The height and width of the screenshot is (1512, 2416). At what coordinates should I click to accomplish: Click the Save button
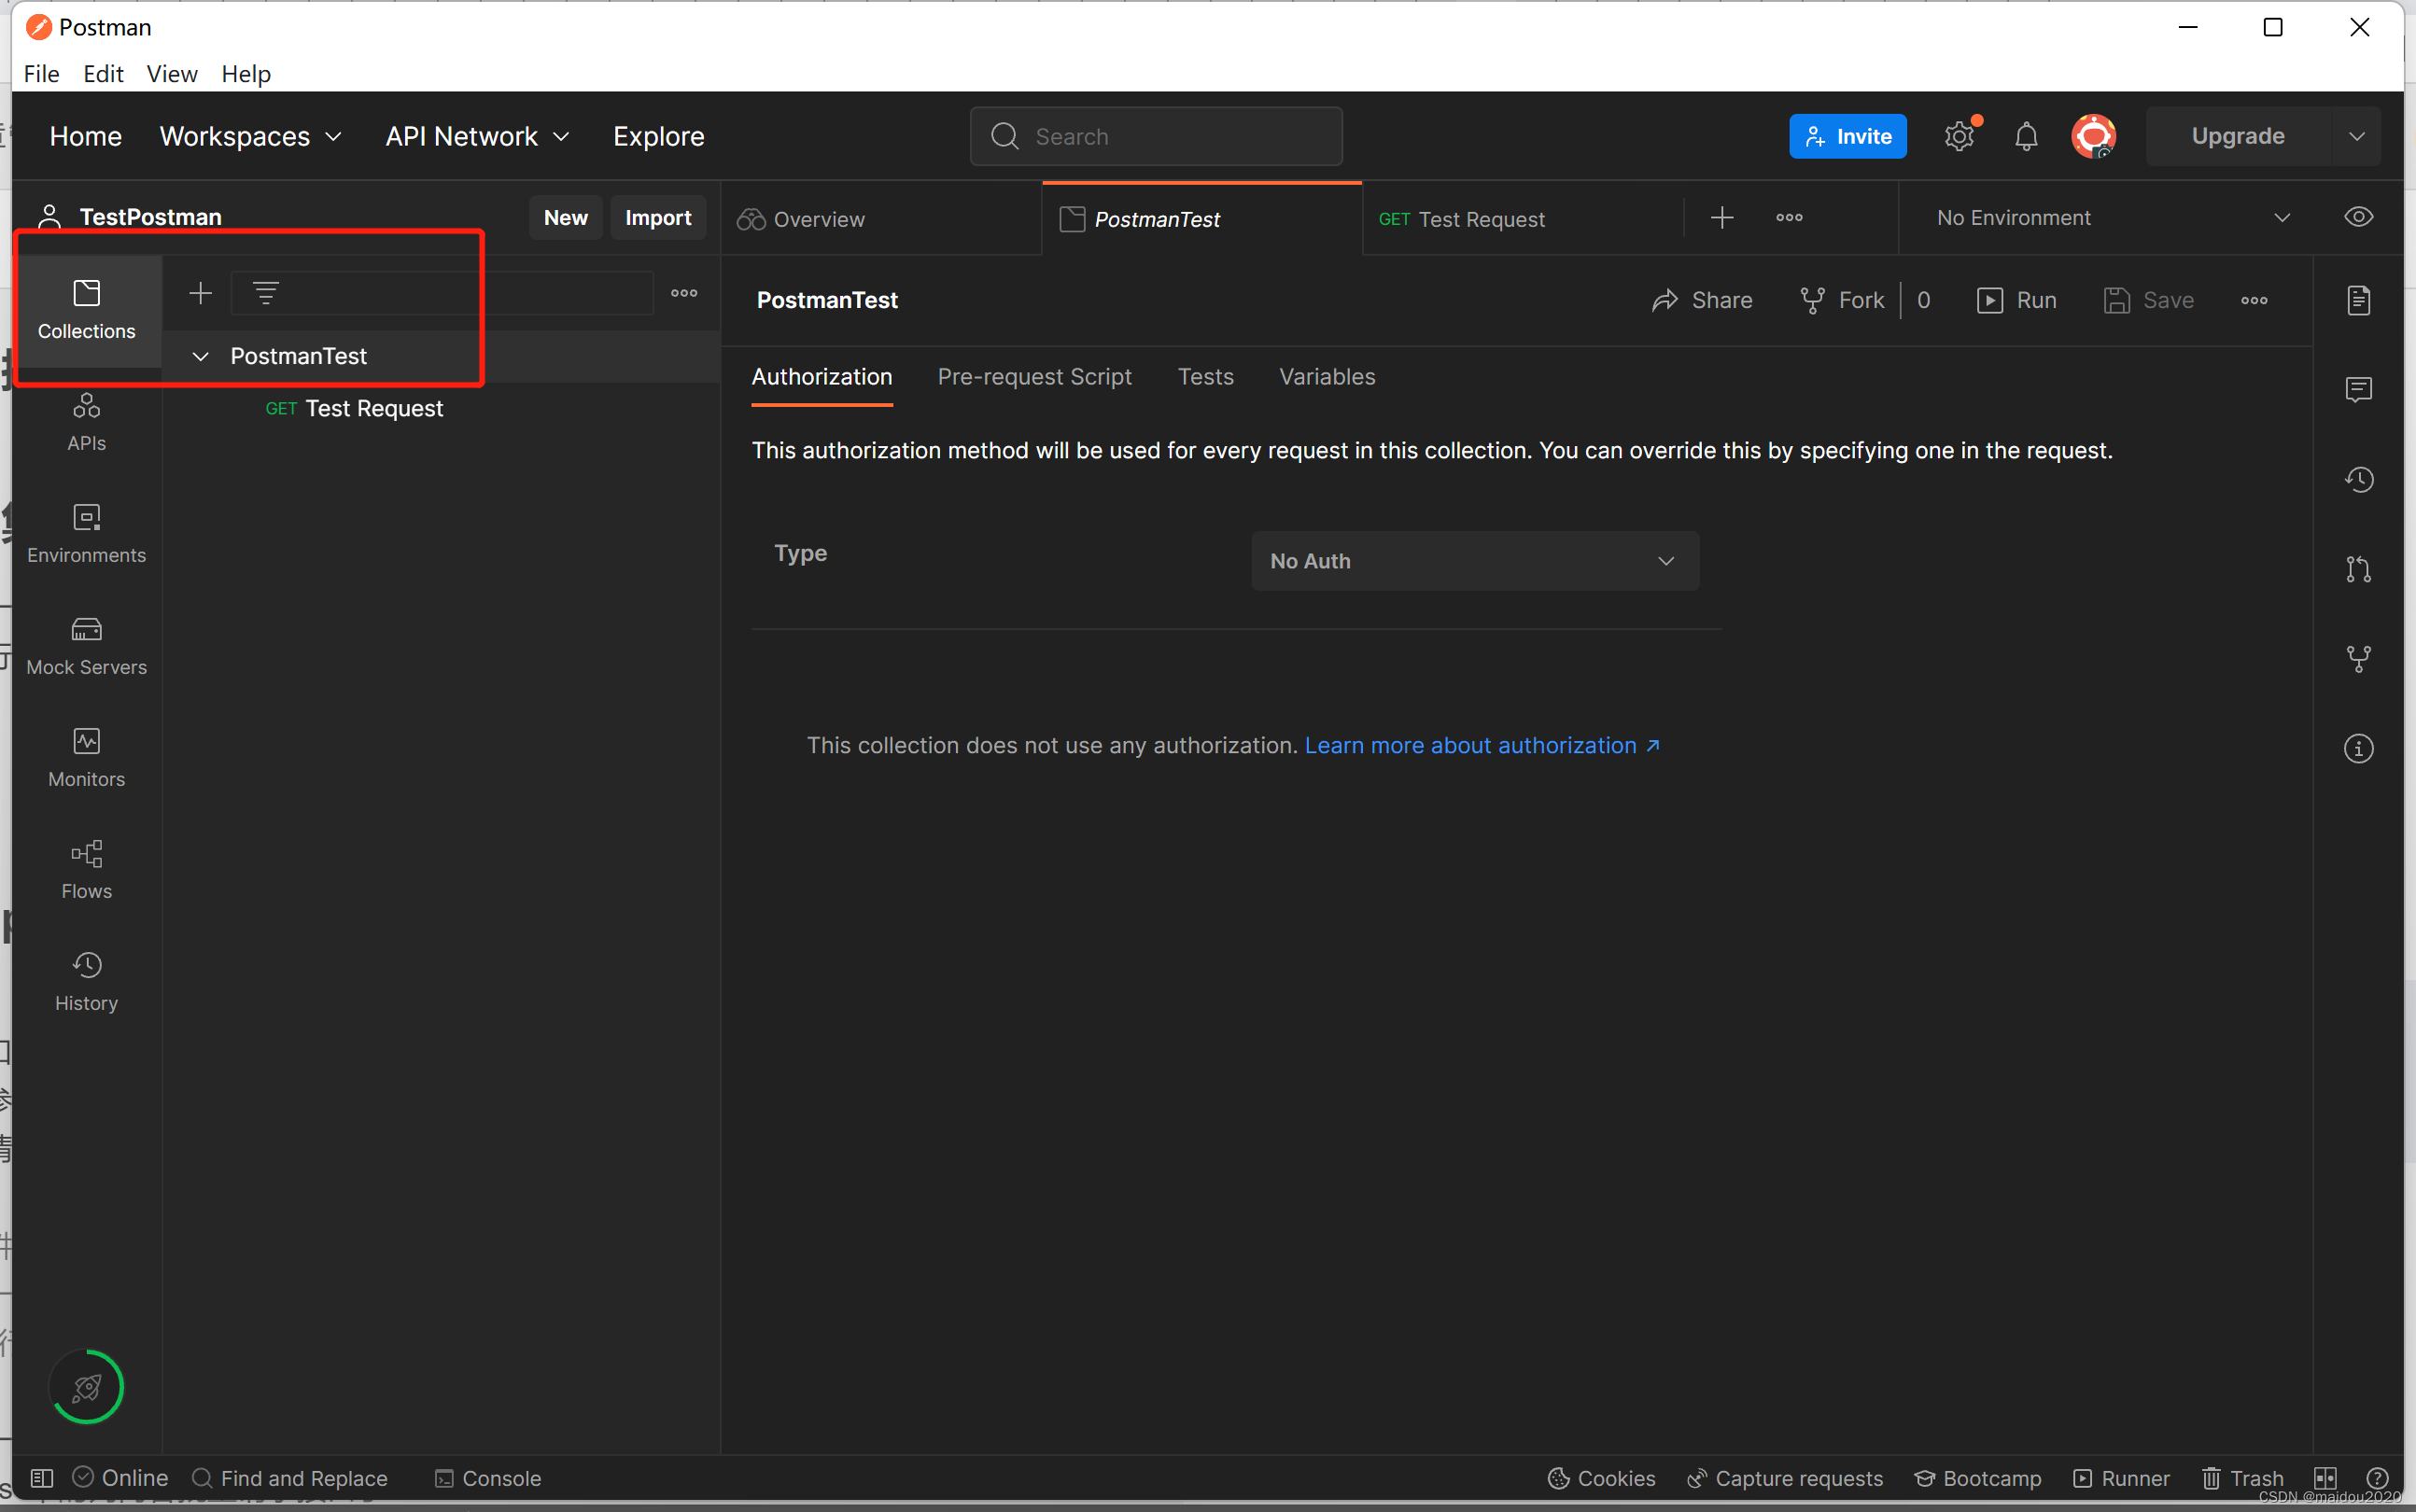pyautogui.click(x=2148, y=300)
